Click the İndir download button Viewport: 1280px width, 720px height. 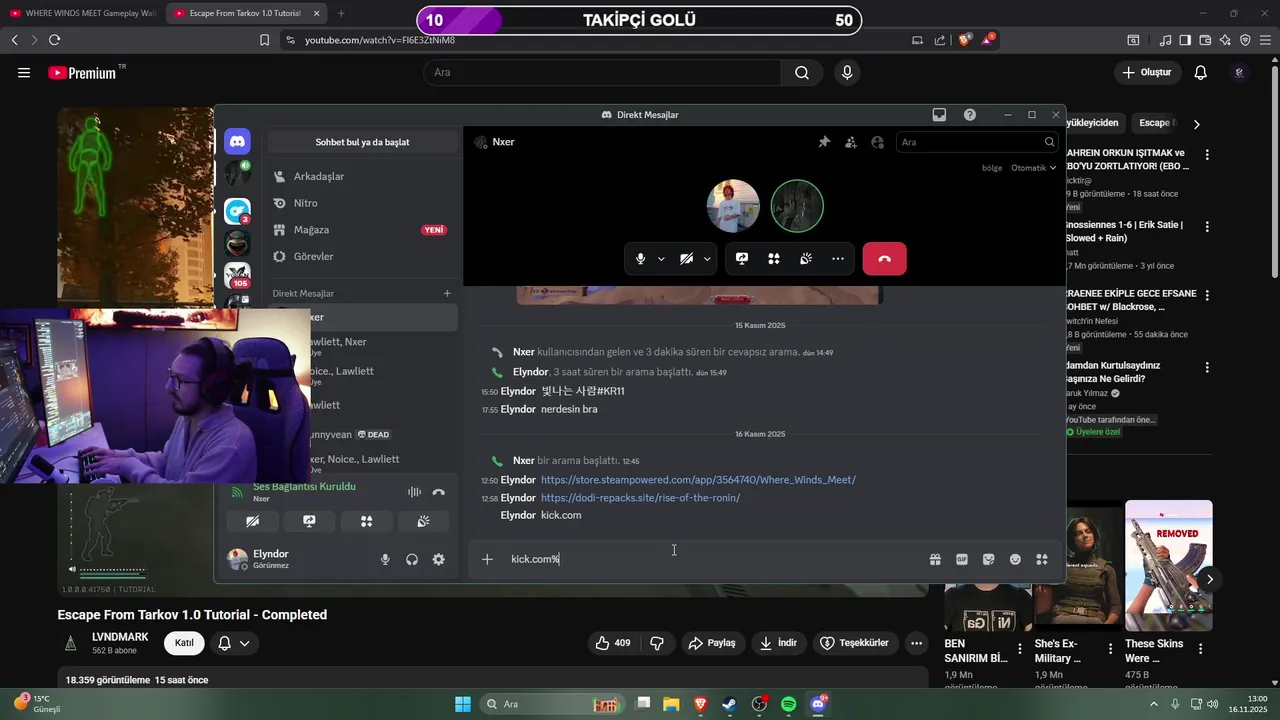(x=778, y=643)
